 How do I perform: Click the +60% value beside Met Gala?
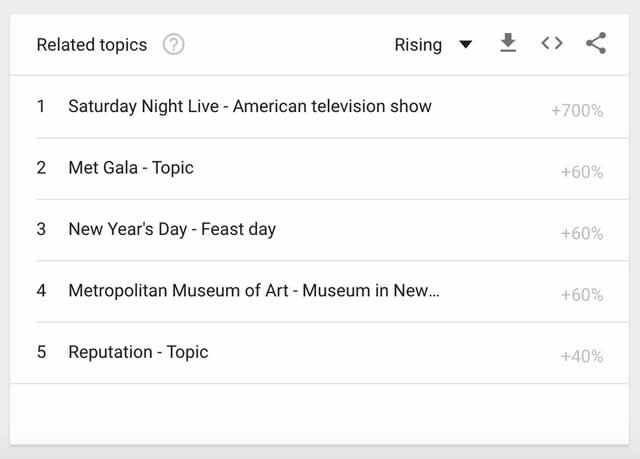point(581,172)
